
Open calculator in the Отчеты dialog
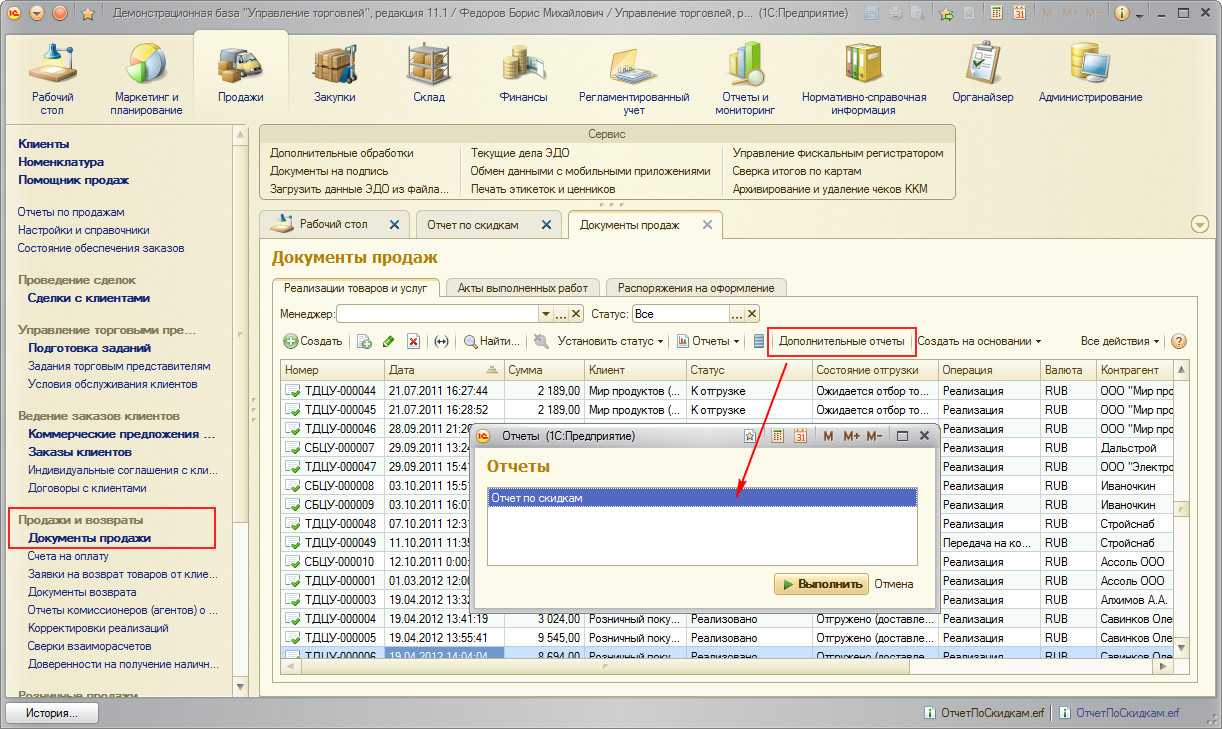pyautogui.click(x=777, y=436)
